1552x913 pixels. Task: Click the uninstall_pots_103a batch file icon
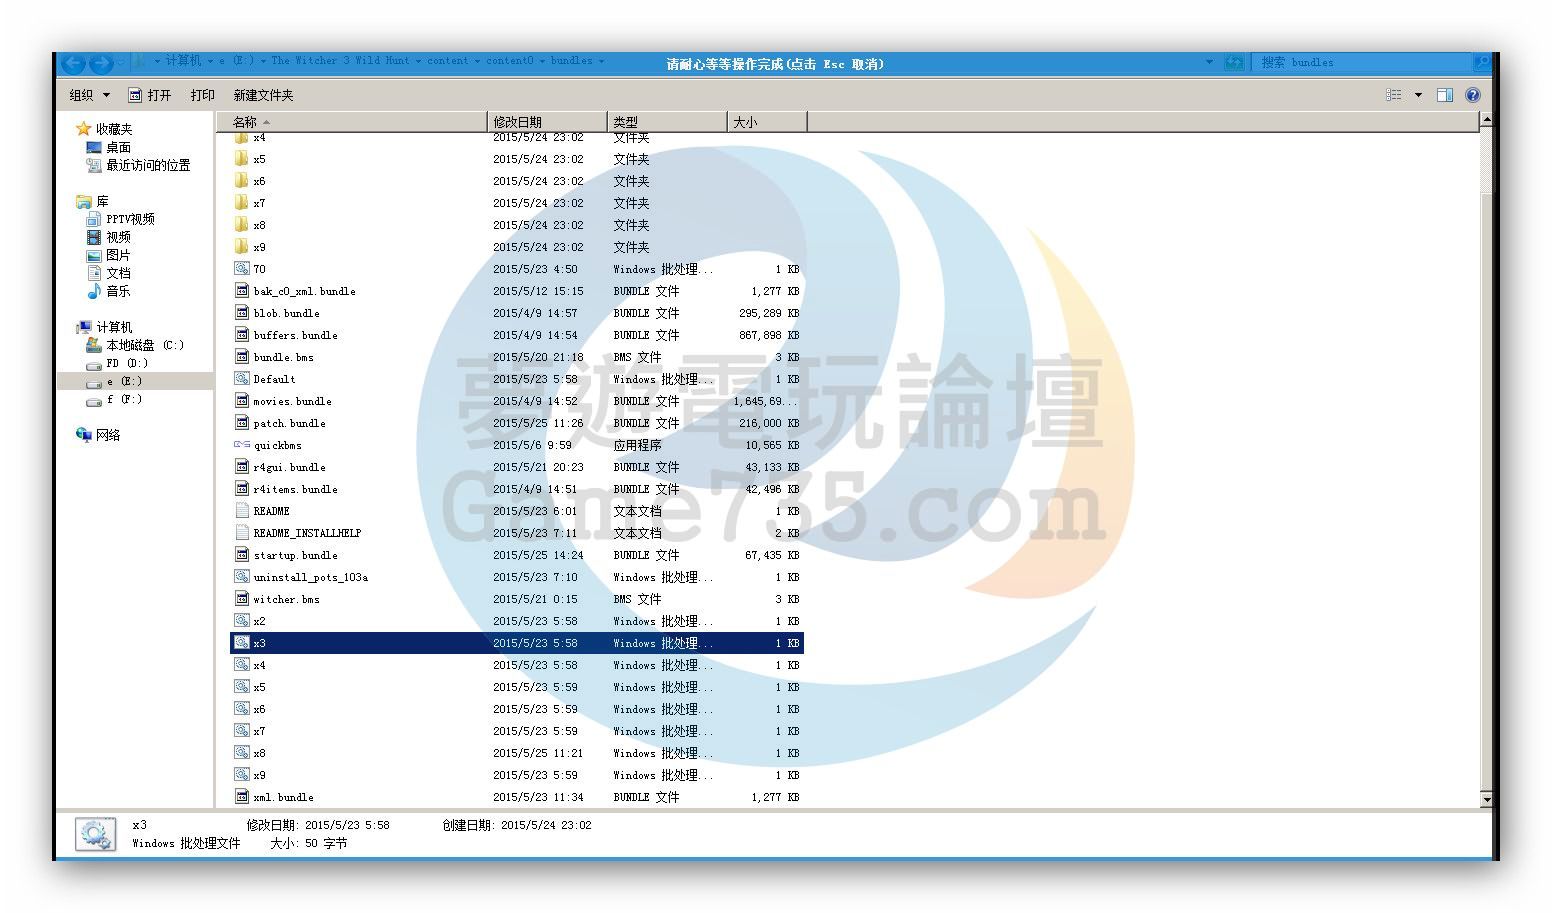coord(241,577)
